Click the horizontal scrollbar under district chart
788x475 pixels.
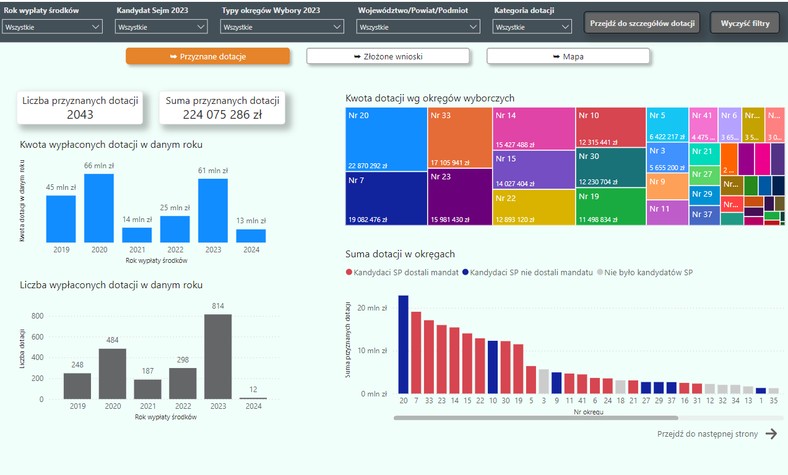pyautogui.click(x=536, y=418)
